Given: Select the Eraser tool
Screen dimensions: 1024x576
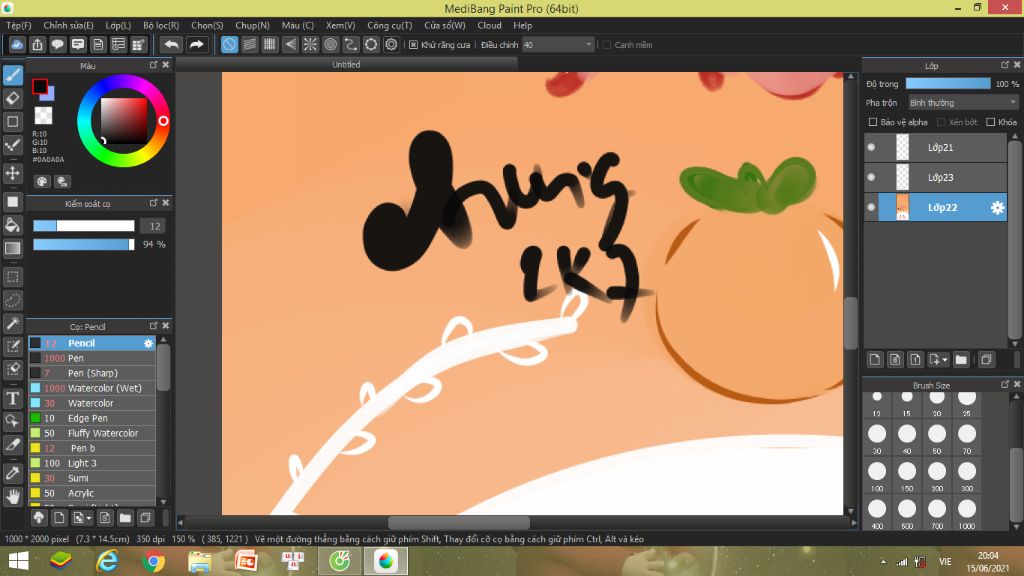Looking at the screenshot, I should pyautogui.click(x=12, y=98).
